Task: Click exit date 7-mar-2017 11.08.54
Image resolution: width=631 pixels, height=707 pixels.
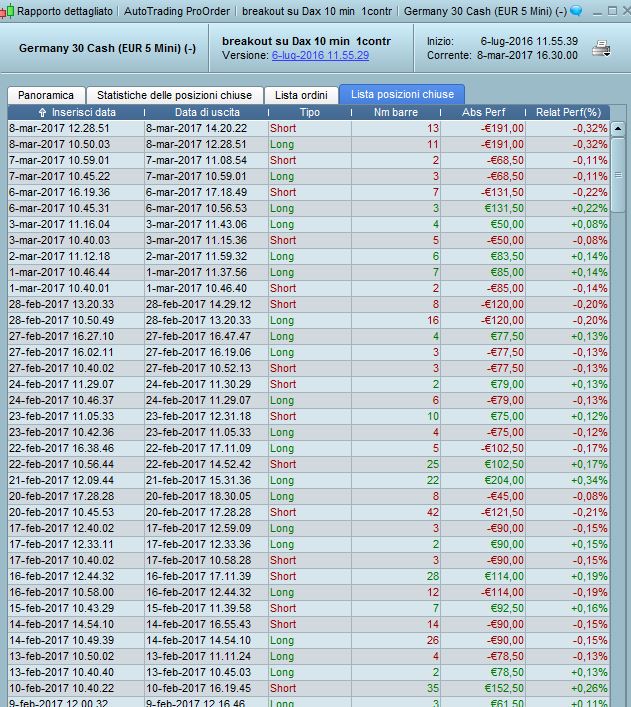Action: [196, 161]
